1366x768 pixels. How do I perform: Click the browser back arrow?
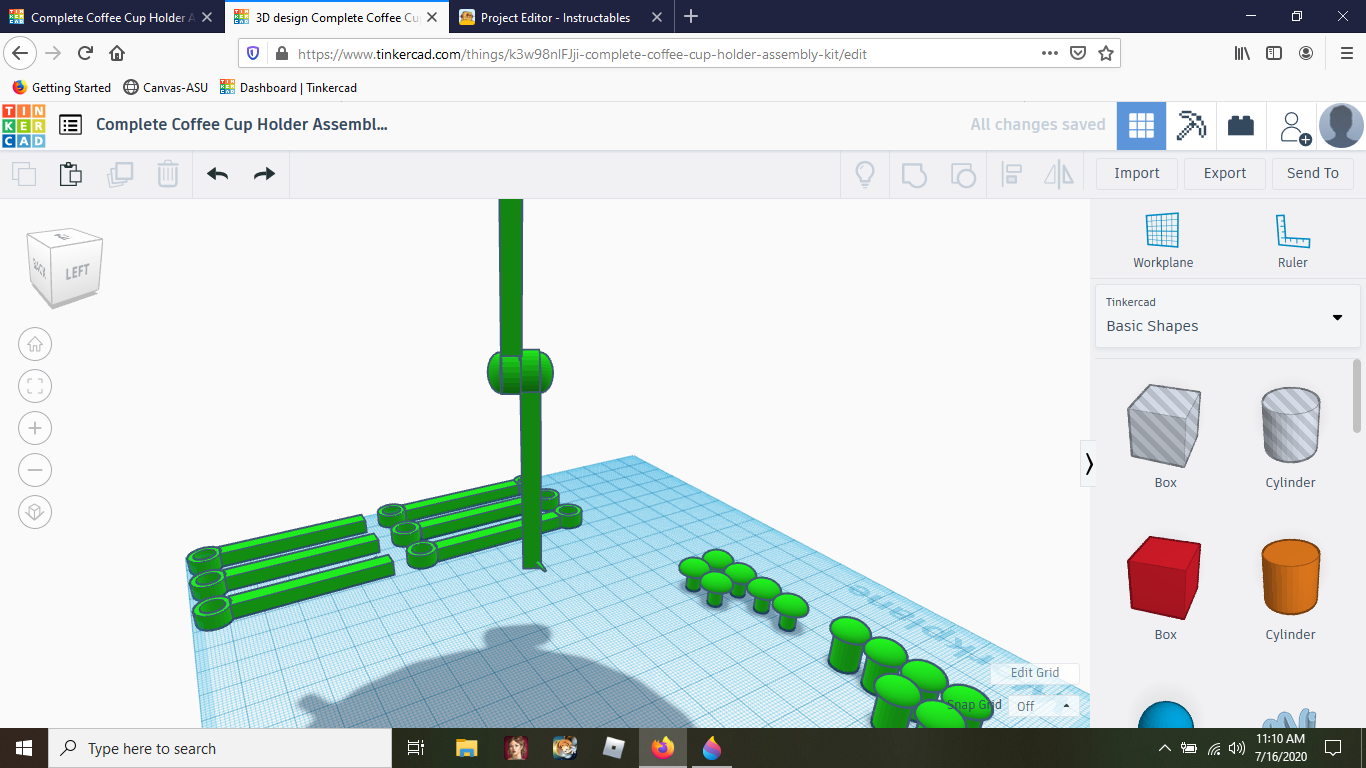click(x=21, y=54)
